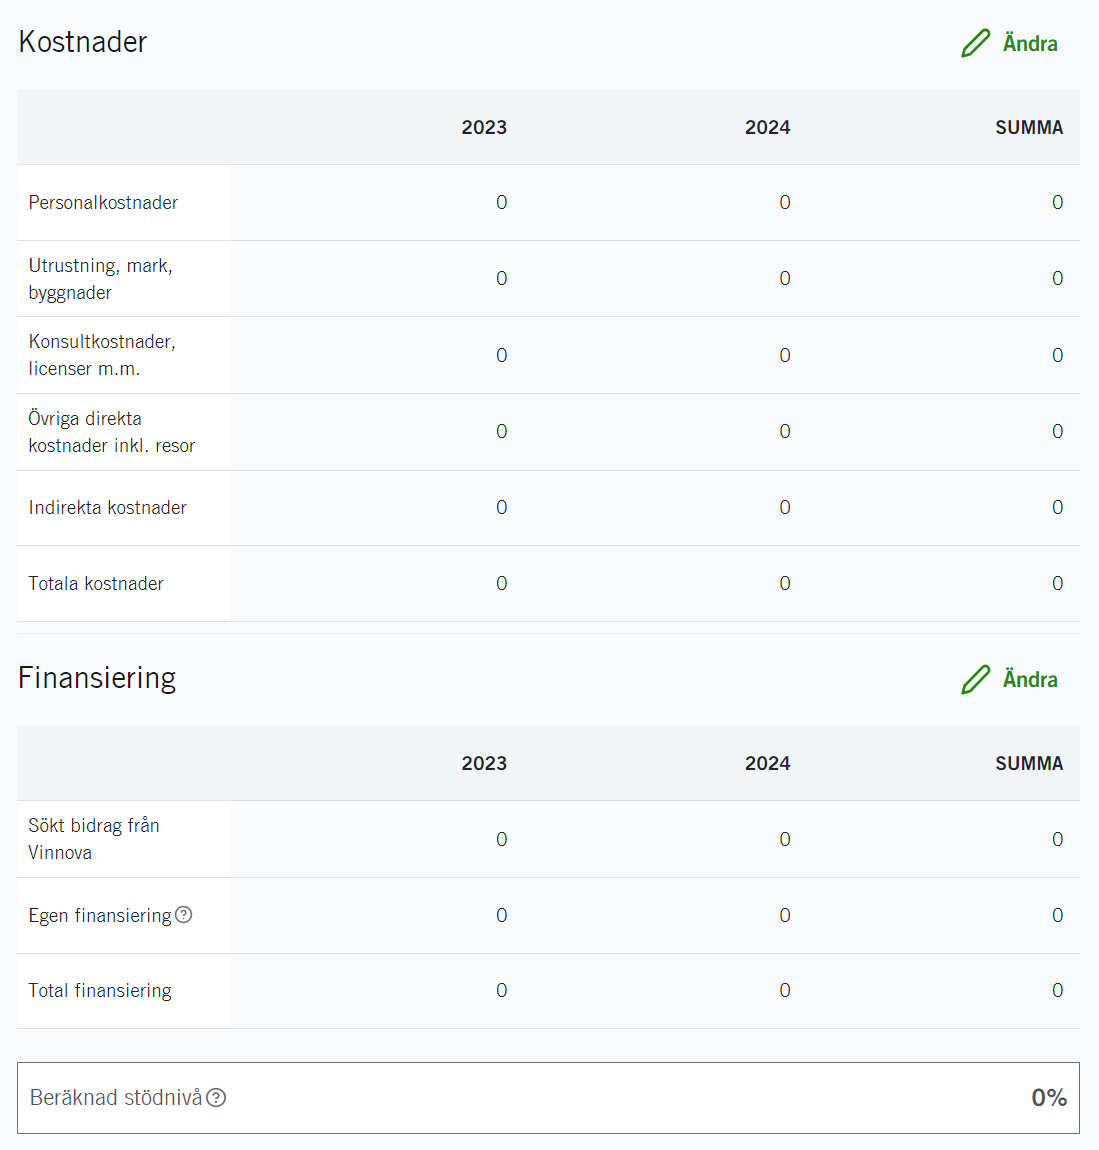Select the Personalkostnader row label
This screenshot has height=1150, width=1099.
click(x=103, y=203)
